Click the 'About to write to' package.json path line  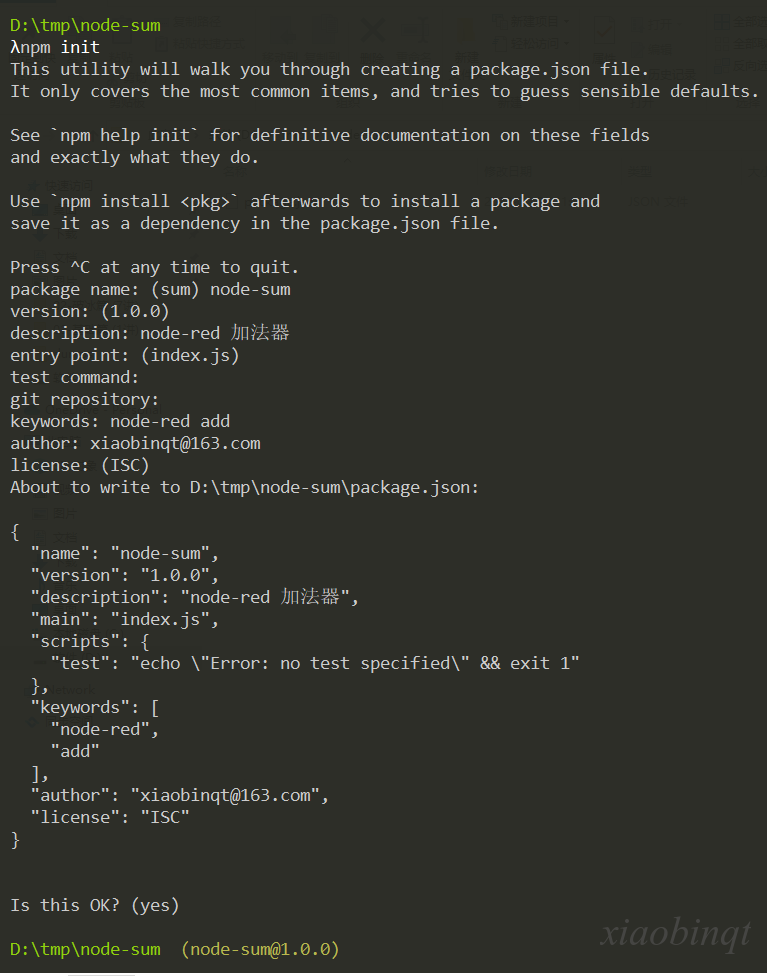pos(245,487)
